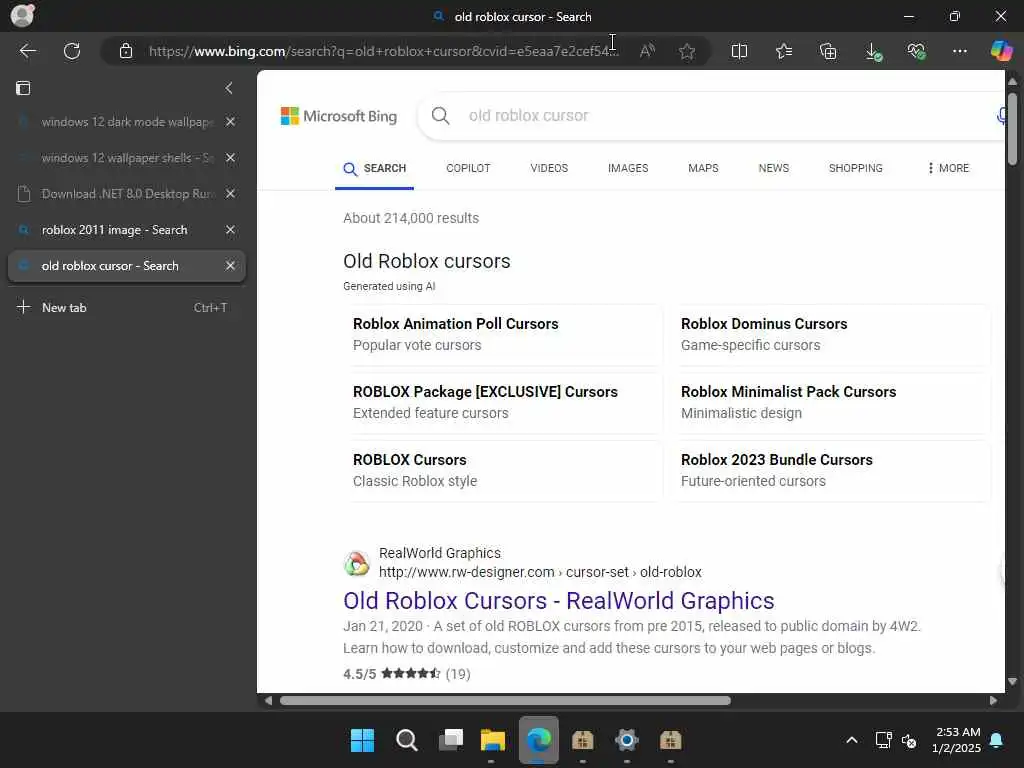Click the RealWorld Graphics site favicon
1024x768 pixels.
point(357,563)
